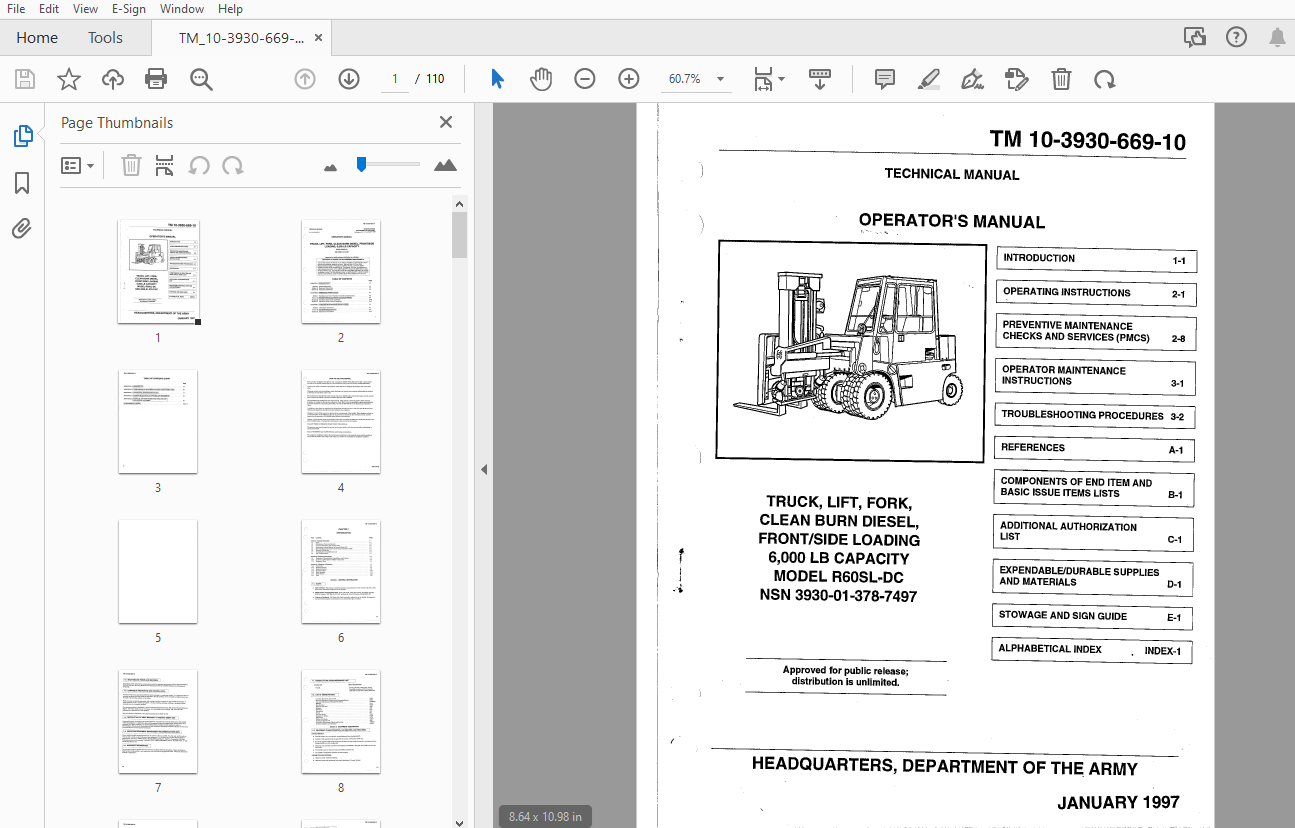Collapse the left navigation pane arrow
This screenshot has width=1295, height=828.
tap(484, 469)
